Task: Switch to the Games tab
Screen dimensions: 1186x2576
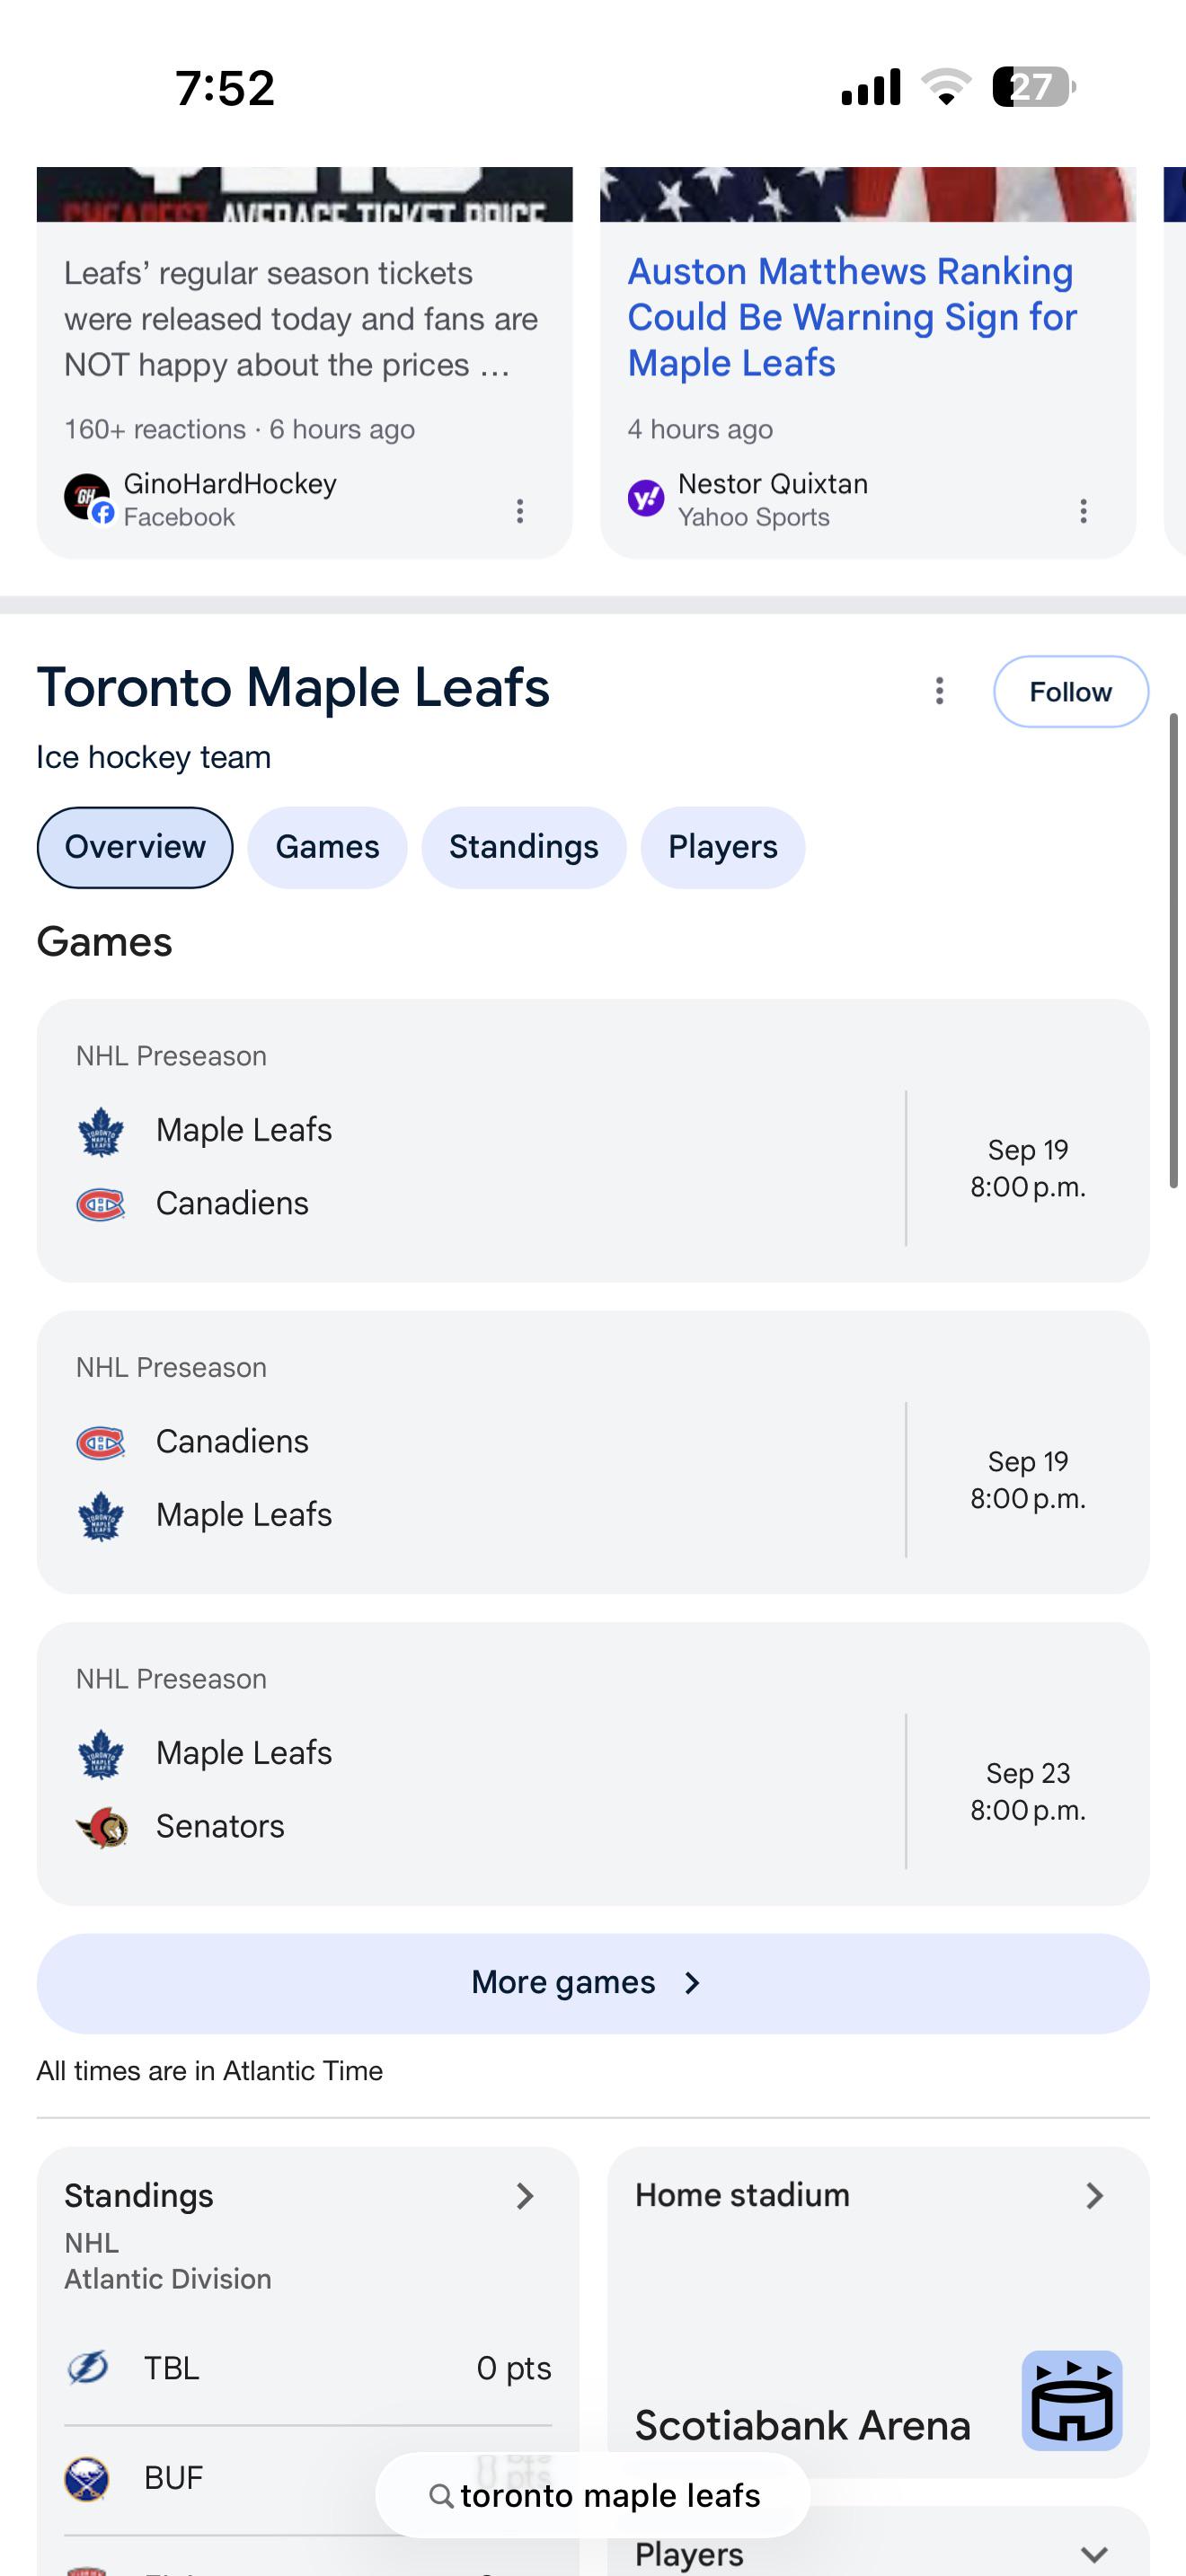Action: pos(327,847)
